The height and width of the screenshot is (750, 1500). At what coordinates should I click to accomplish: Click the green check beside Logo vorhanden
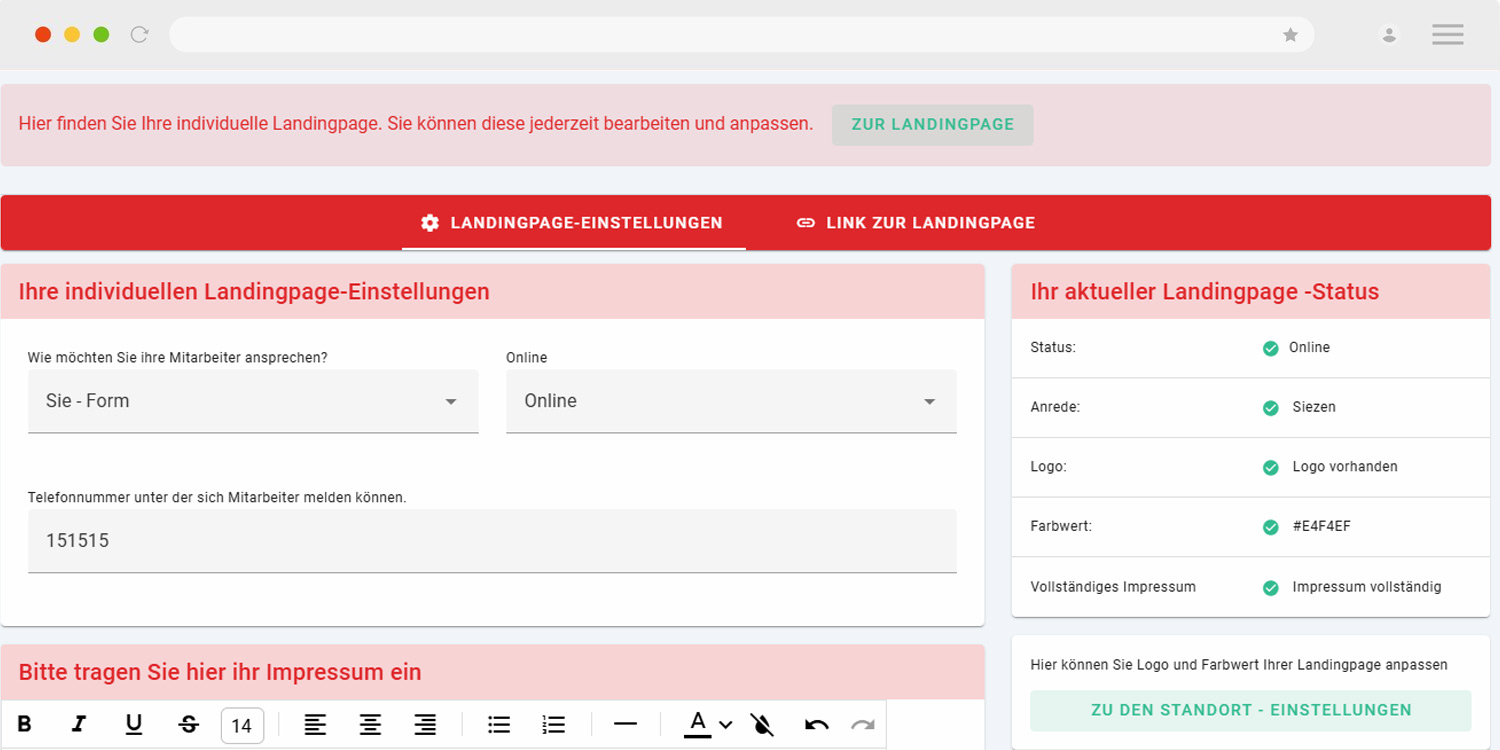pos(1271,467)
